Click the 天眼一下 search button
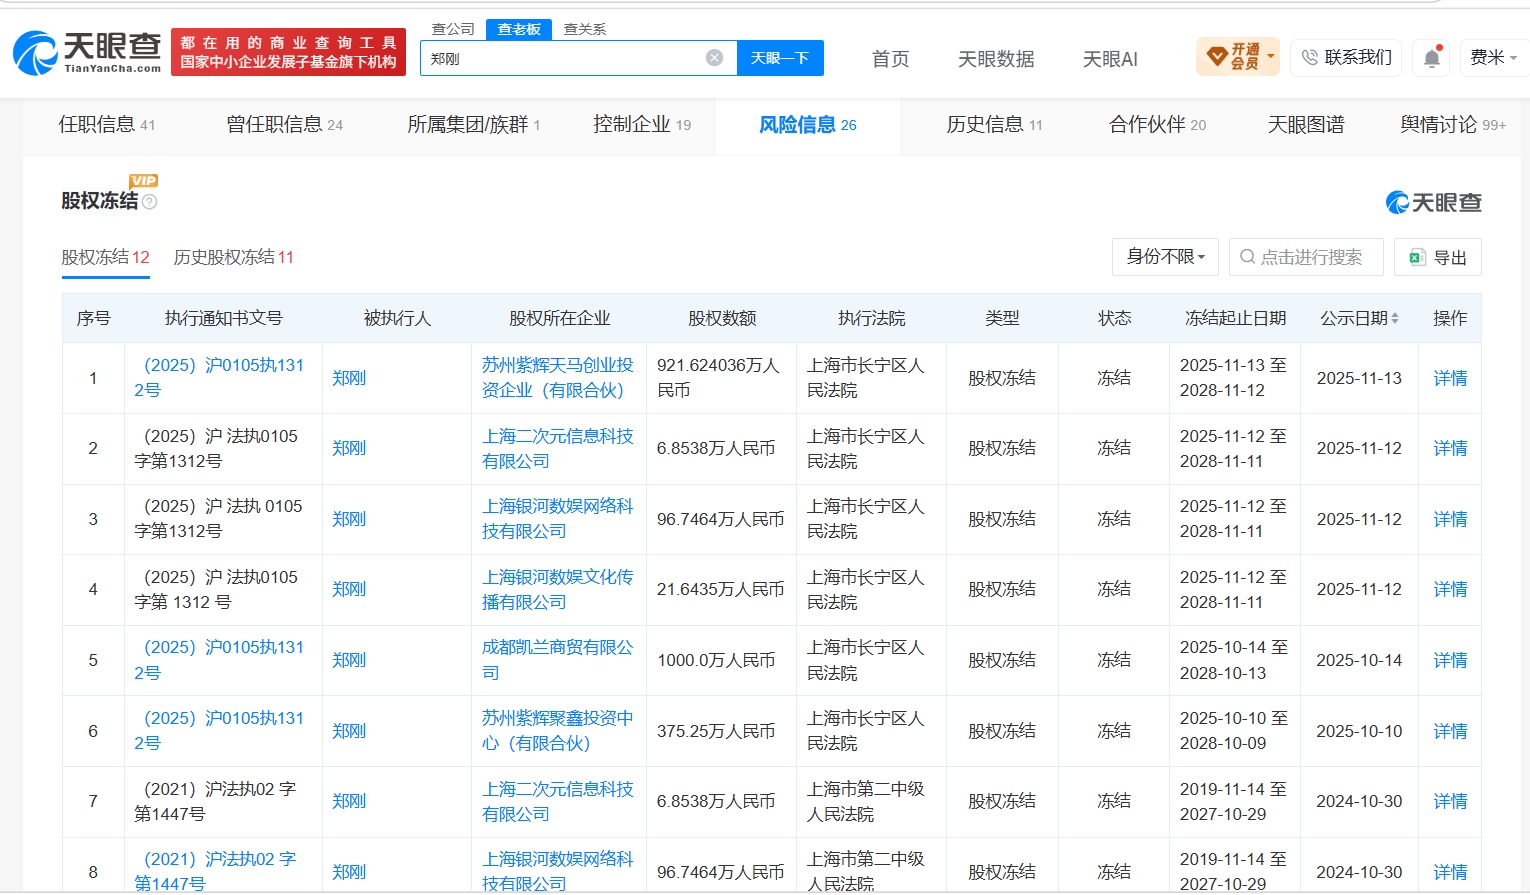 [780, 58]
